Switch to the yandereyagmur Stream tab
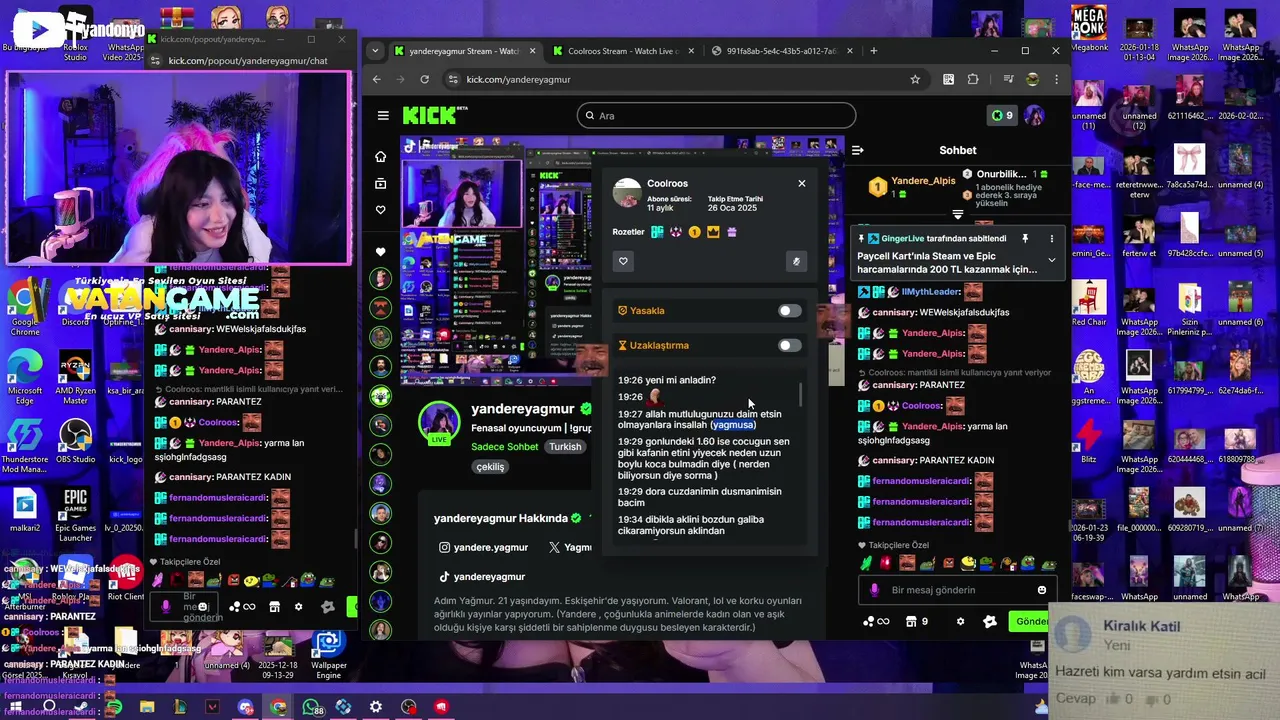1280x720 pixels. click(x=465, y=51)
